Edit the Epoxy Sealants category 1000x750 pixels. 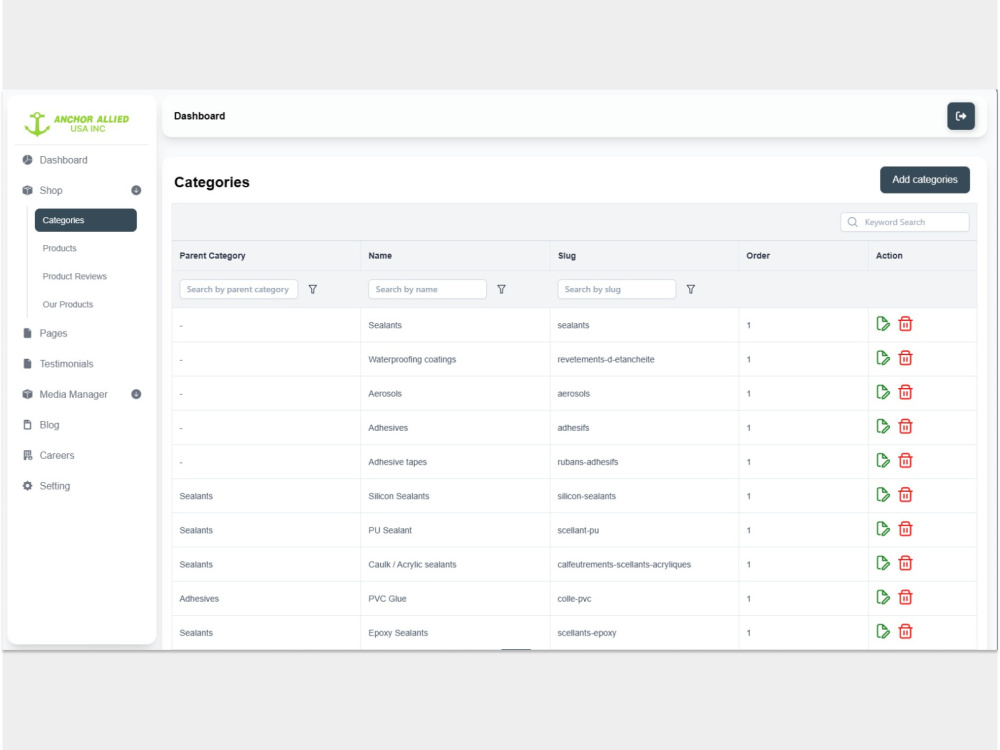(x=883, y=632)
